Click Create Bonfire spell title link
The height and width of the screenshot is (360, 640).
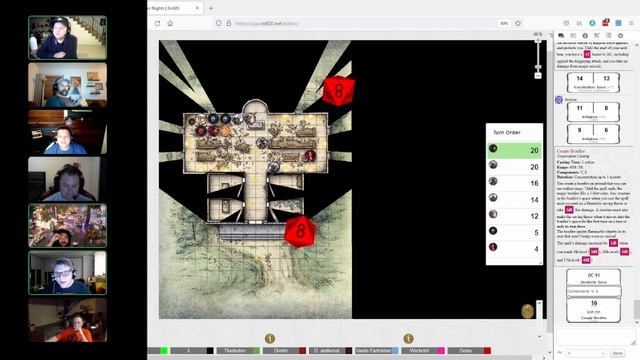571,151
